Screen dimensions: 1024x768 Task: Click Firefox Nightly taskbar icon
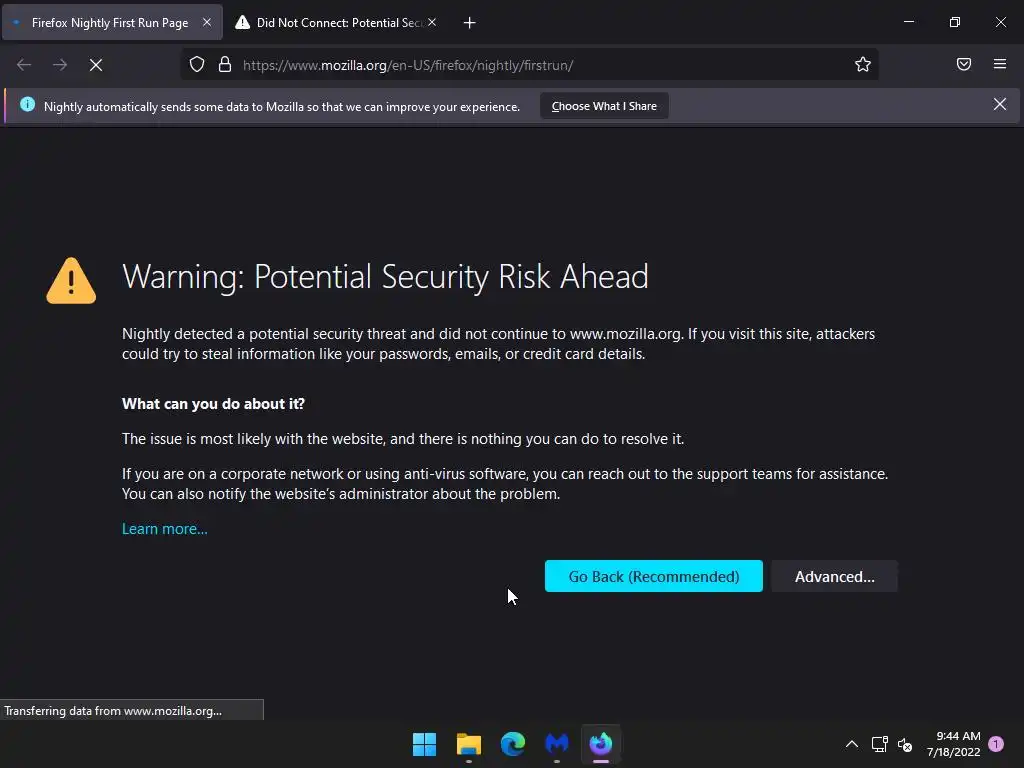click(601, 744)
